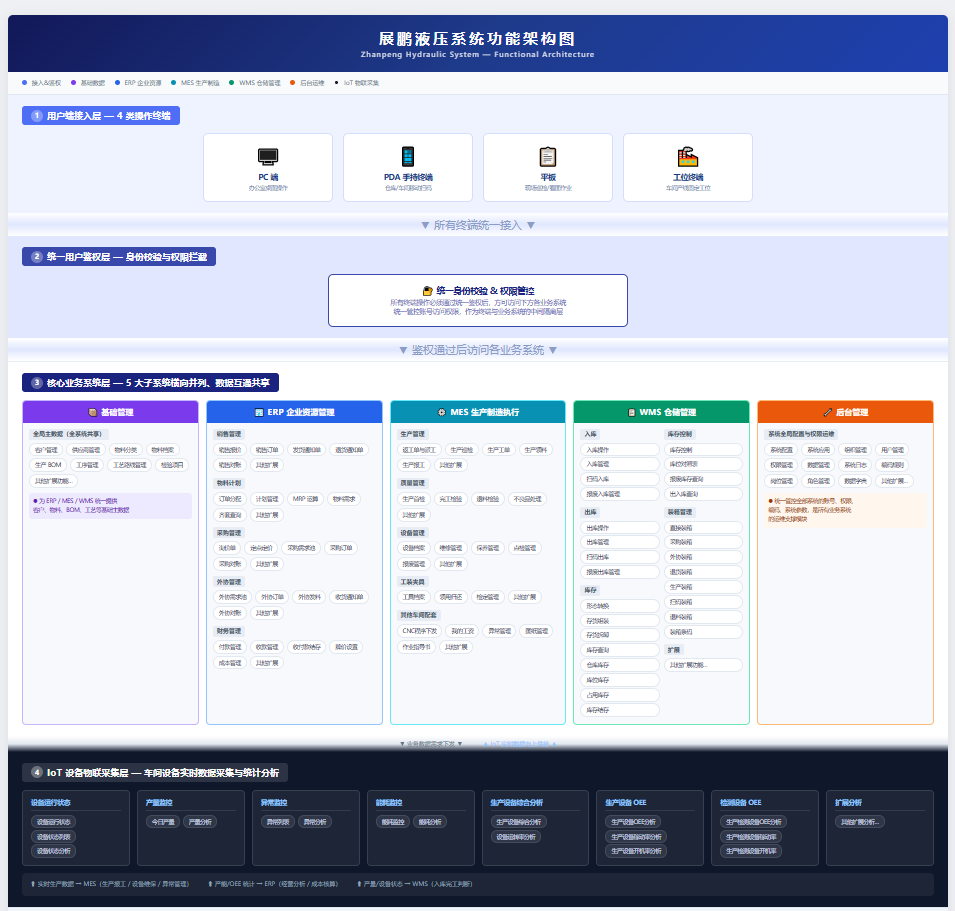Click the lock icon beside 统一身份校验
The width and height of the screenshot is (955, 911).
click(428, 291)
